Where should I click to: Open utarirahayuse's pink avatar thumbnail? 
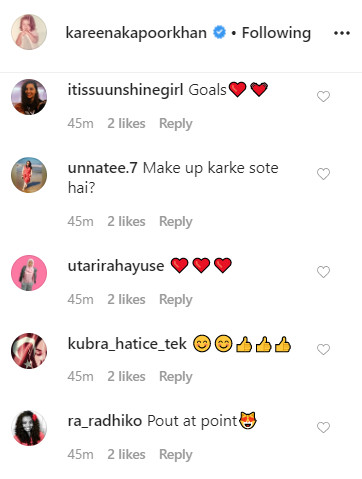pos(29,273)
